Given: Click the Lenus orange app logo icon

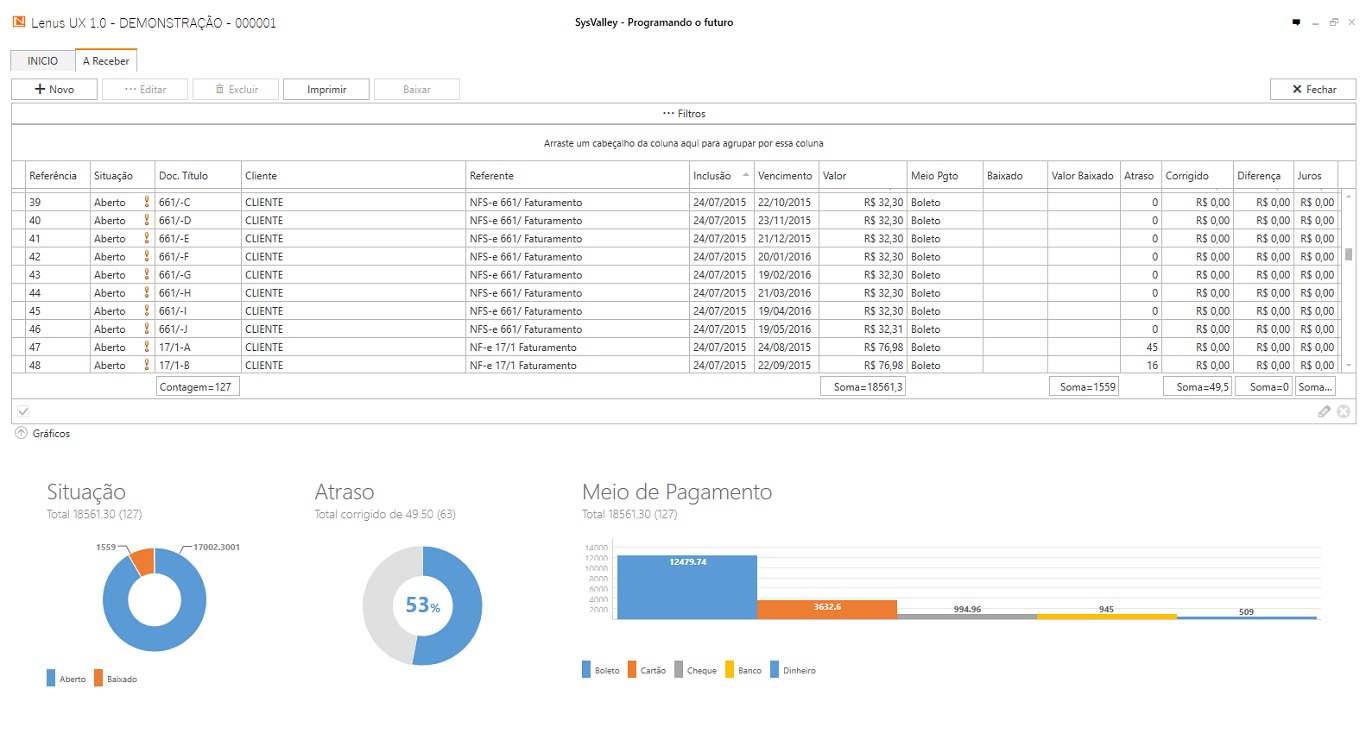Looking at the screenshot, I should 19,22.
